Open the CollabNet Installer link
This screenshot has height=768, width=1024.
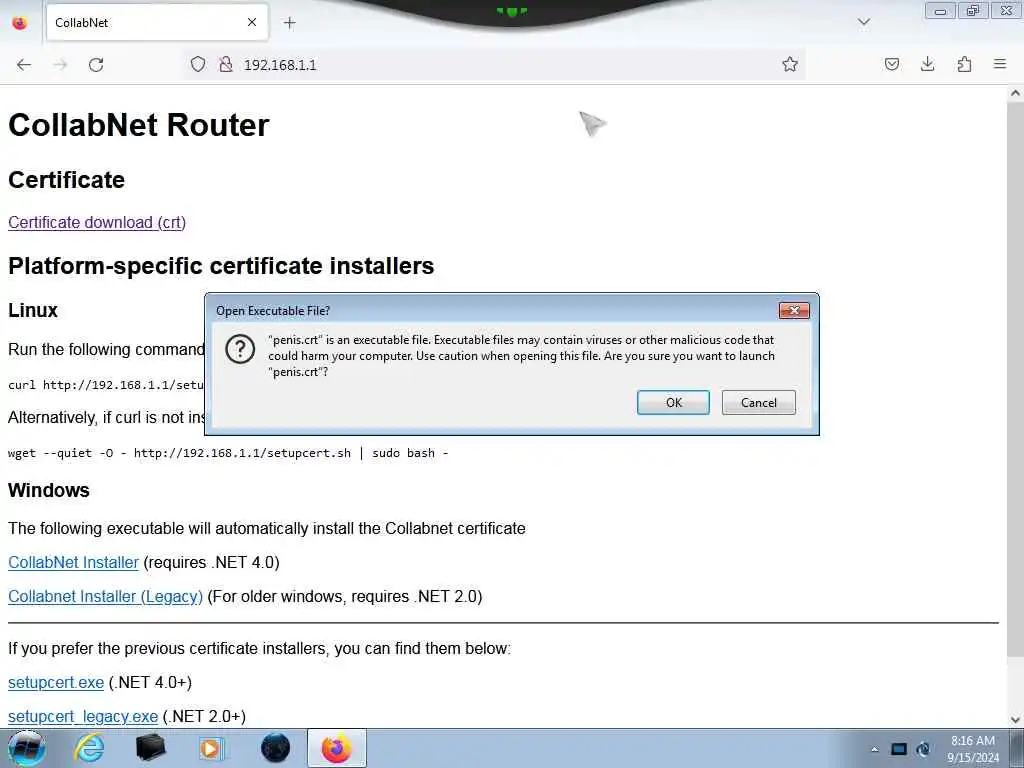(73, 562)
